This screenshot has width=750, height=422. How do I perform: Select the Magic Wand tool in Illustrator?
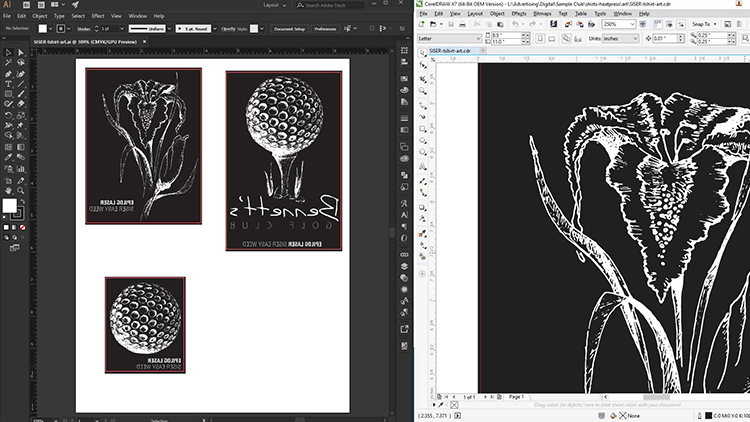coord(8,63)
